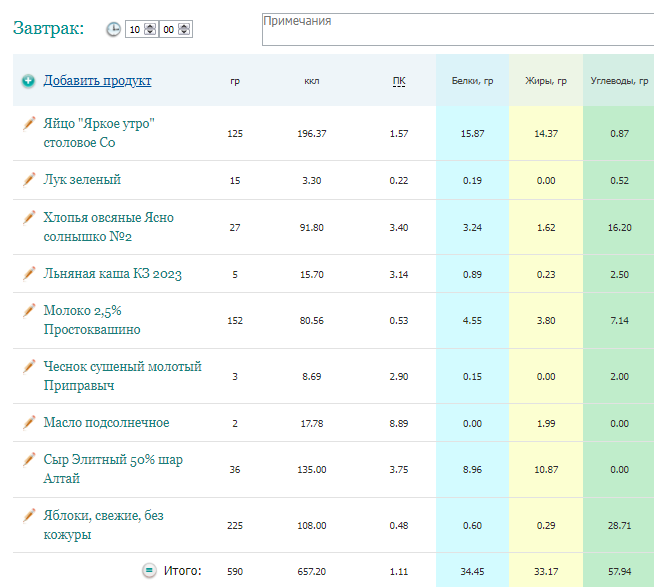Click the green plus add-product icon
The image size is (654, 587).
(28, 81)
